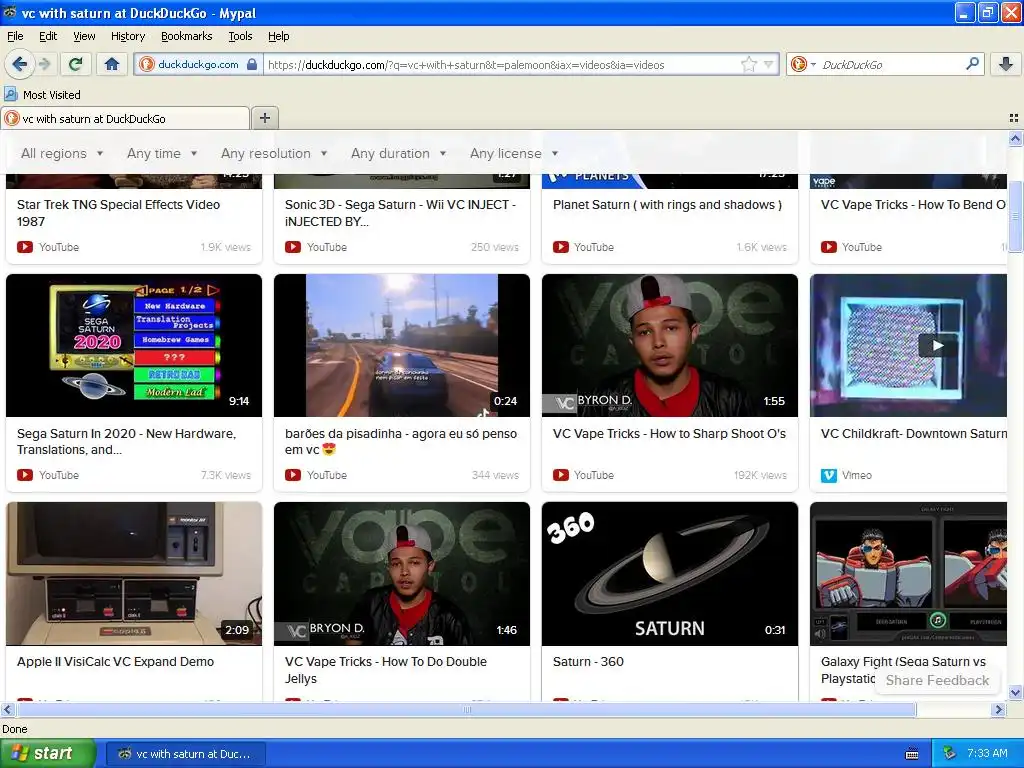Open the Tools menu
The image size is (1024, 768).
coord(240,36)
